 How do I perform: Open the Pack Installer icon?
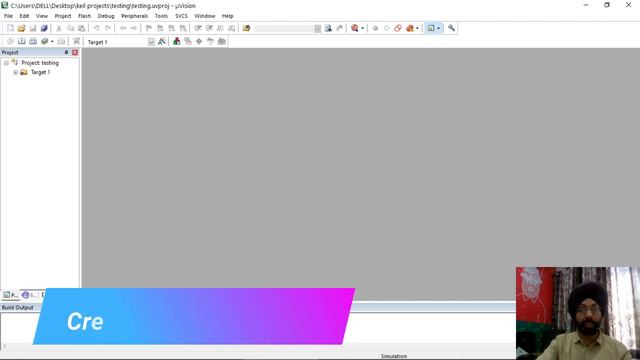tap(222, 41)
